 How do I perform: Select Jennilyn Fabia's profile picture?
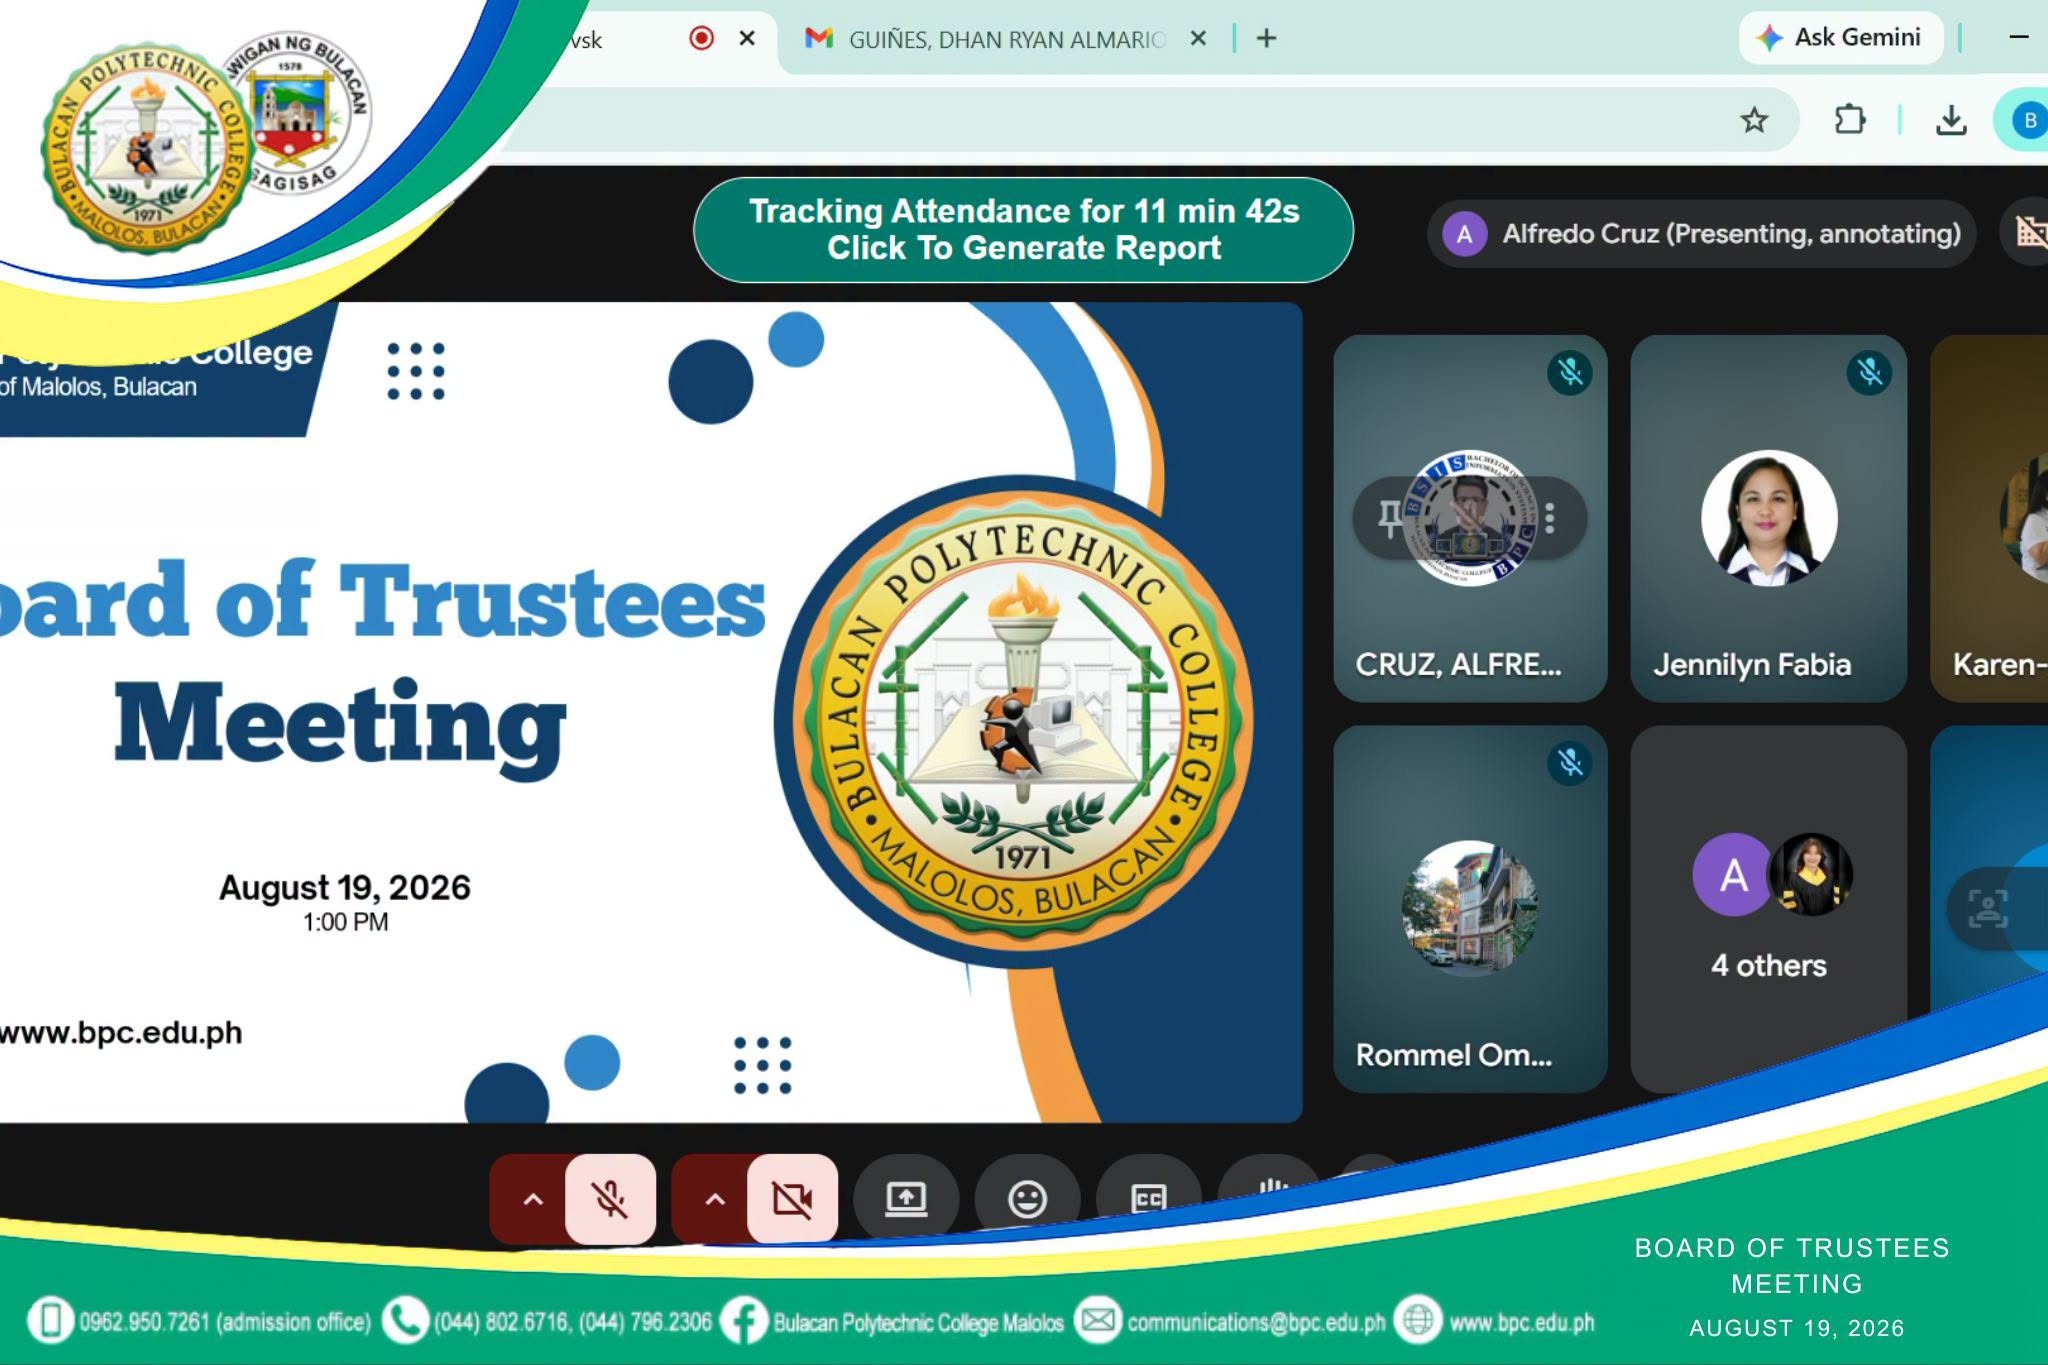1769,518
